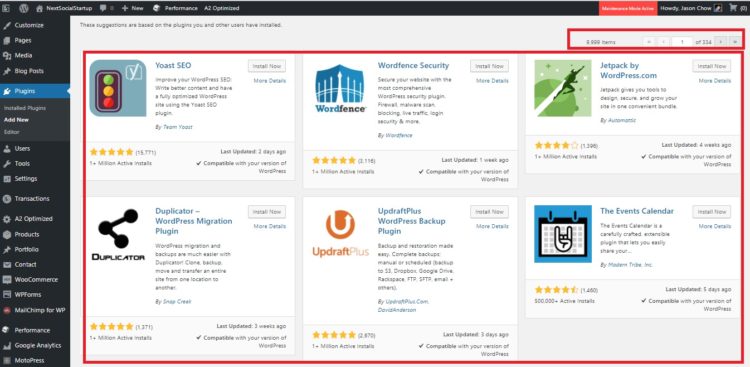Click the New plus icon

pos(124,8)
